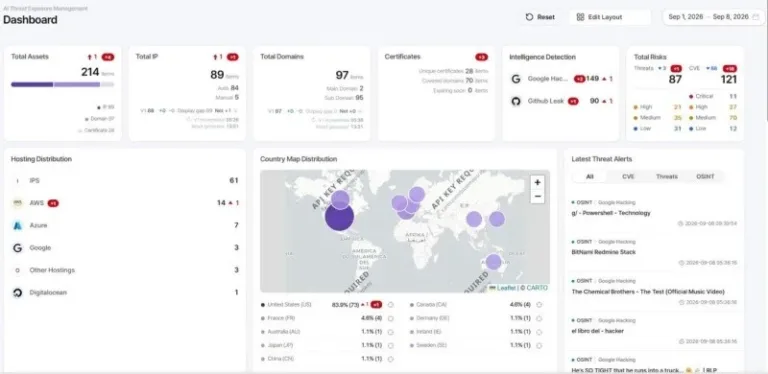This screenshot has width=768, height=374.
Task: Click the Digitalocean hosting row label
Action: point(48,293)
